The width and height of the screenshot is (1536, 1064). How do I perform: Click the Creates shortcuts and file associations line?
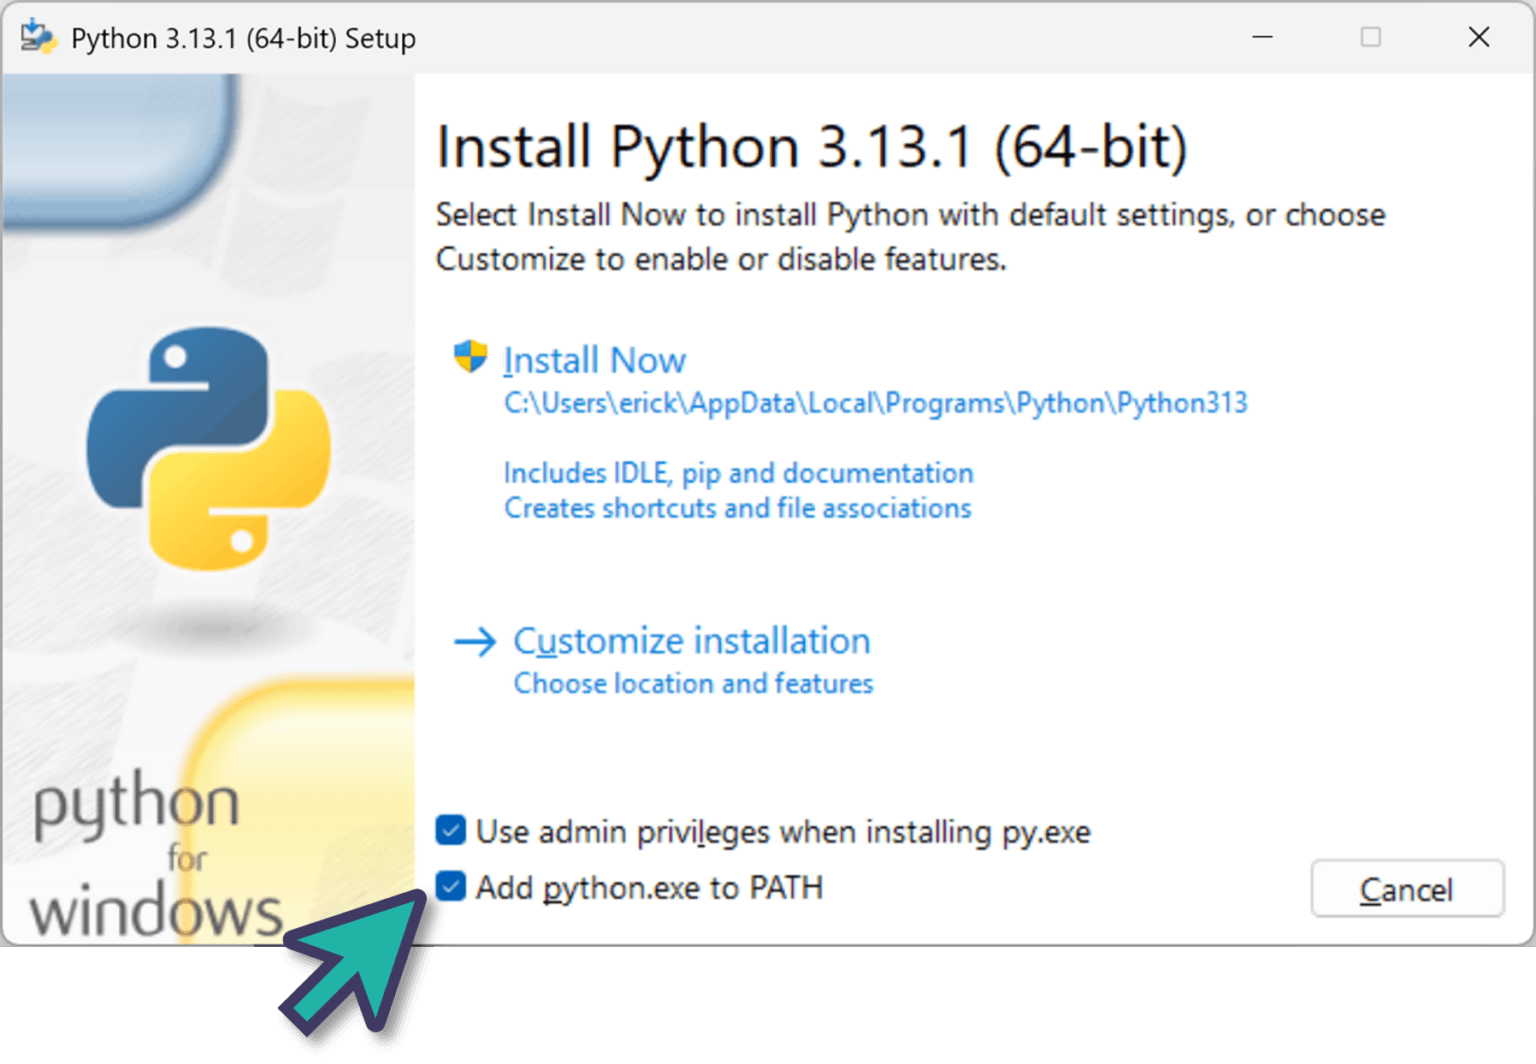[x=737, y=508]
